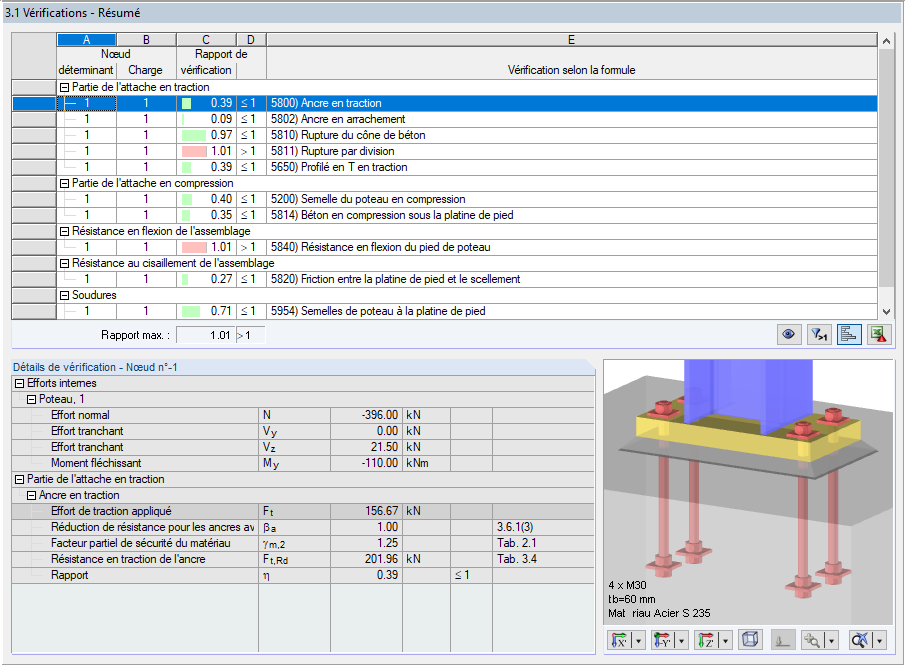The image size is (906, 667).
Task: Click the 3D column base model view
Action: tap(749, 492)
